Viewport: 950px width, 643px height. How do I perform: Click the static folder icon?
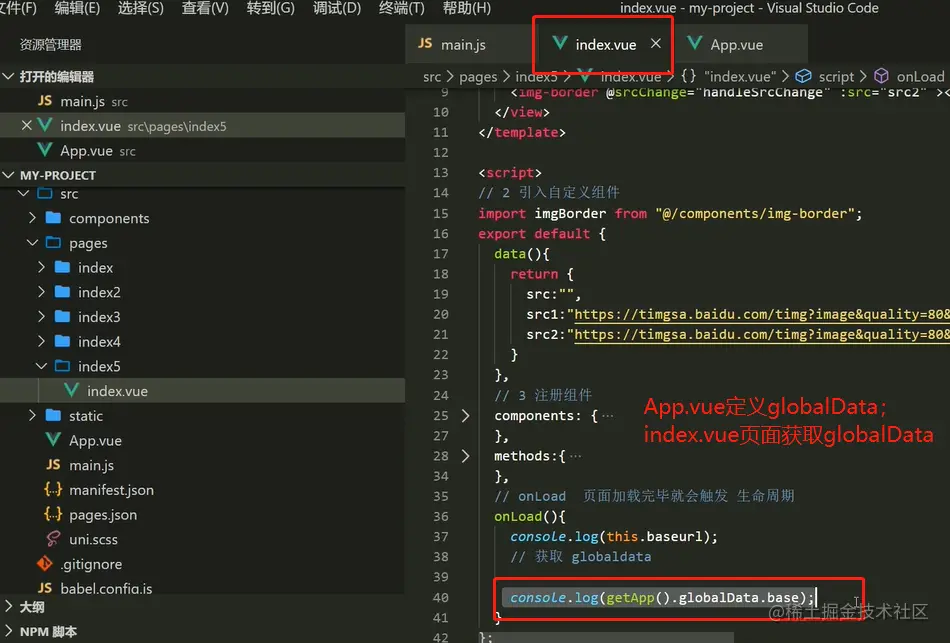point(53,415)
